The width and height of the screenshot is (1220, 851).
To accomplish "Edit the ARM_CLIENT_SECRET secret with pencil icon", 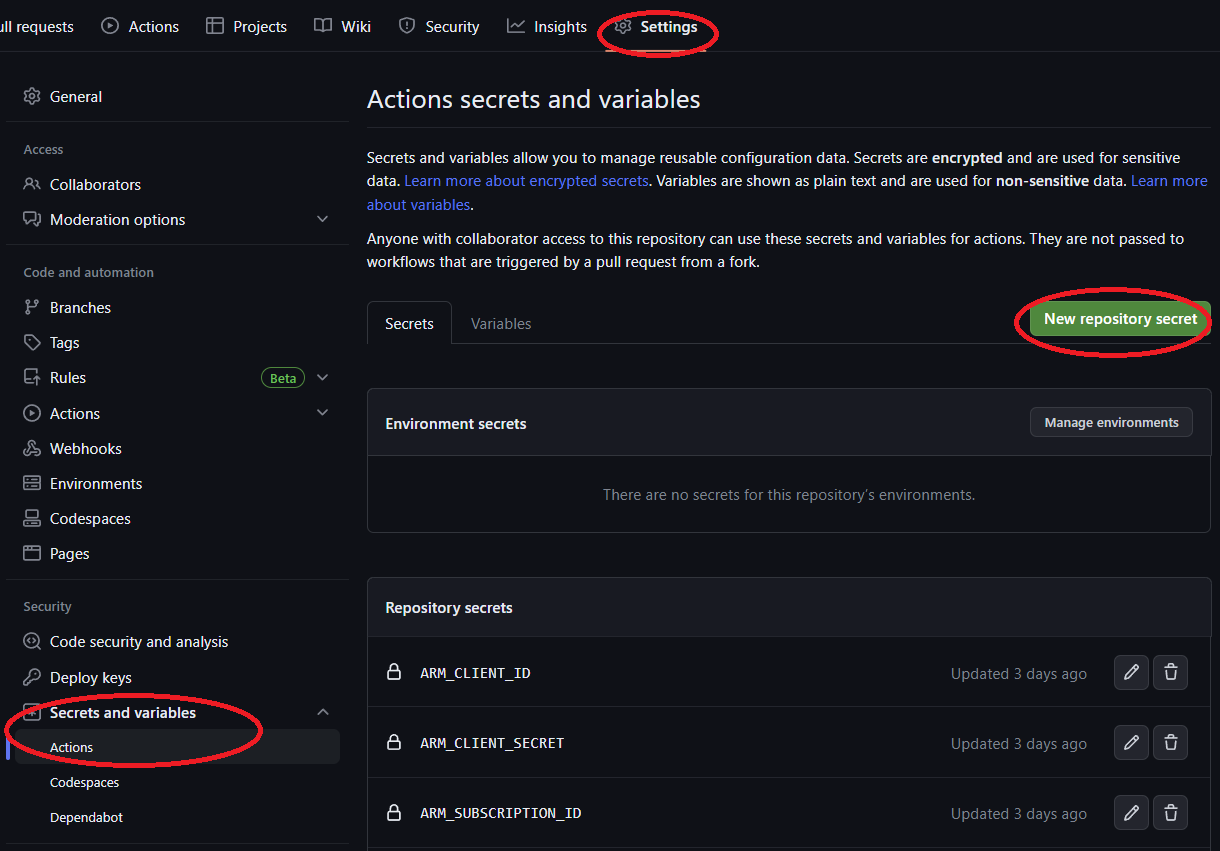I will pos(1131,742).
